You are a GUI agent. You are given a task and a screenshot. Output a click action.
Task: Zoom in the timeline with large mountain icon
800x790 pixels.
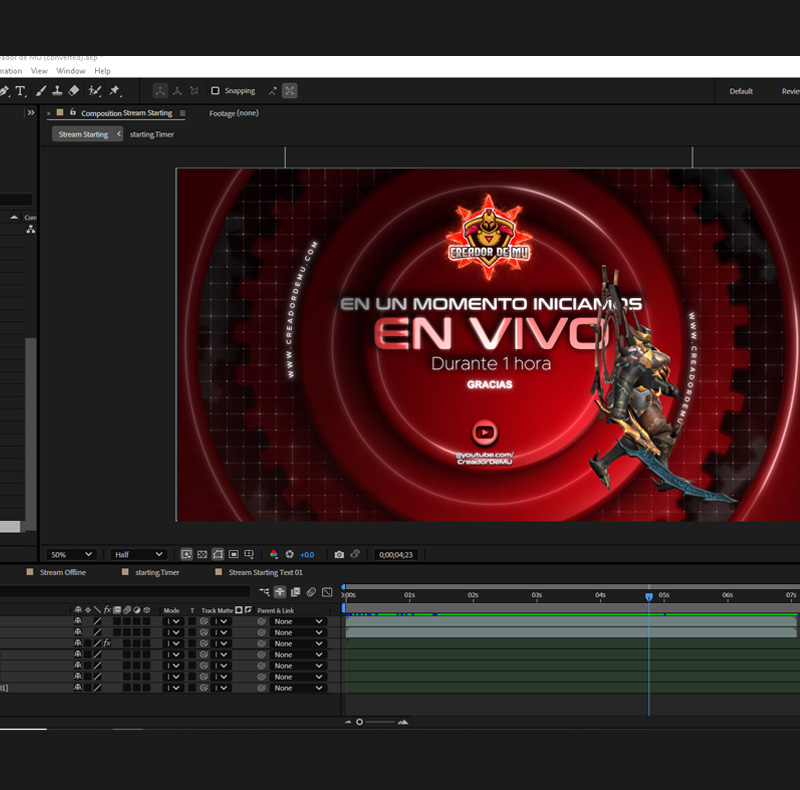(x=403, y=722)
